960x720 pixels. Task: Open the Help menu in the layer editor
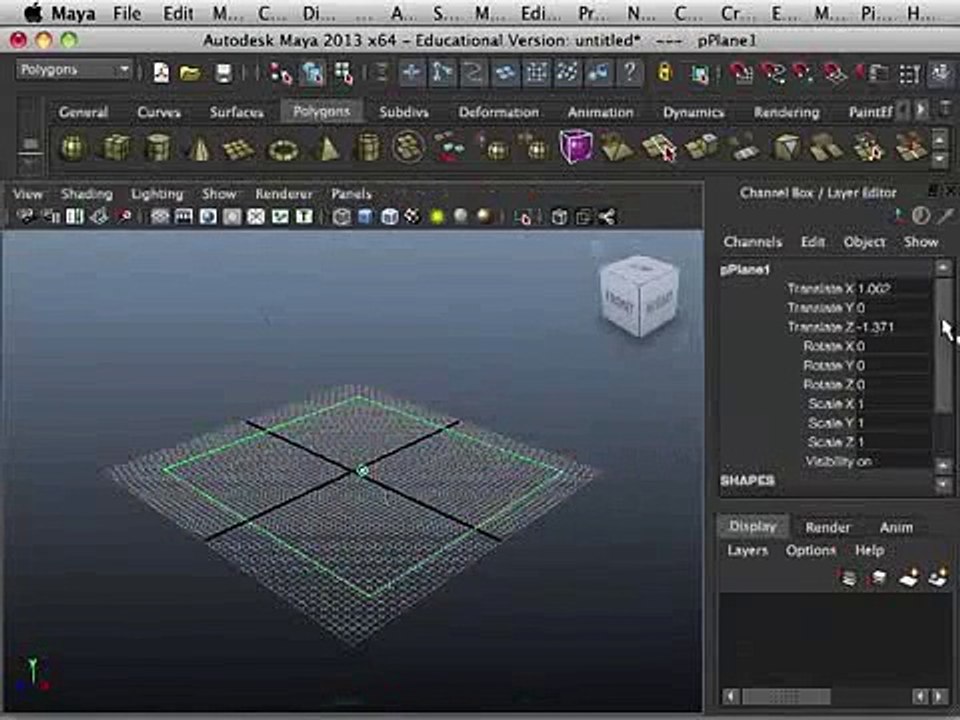[869, 550]
